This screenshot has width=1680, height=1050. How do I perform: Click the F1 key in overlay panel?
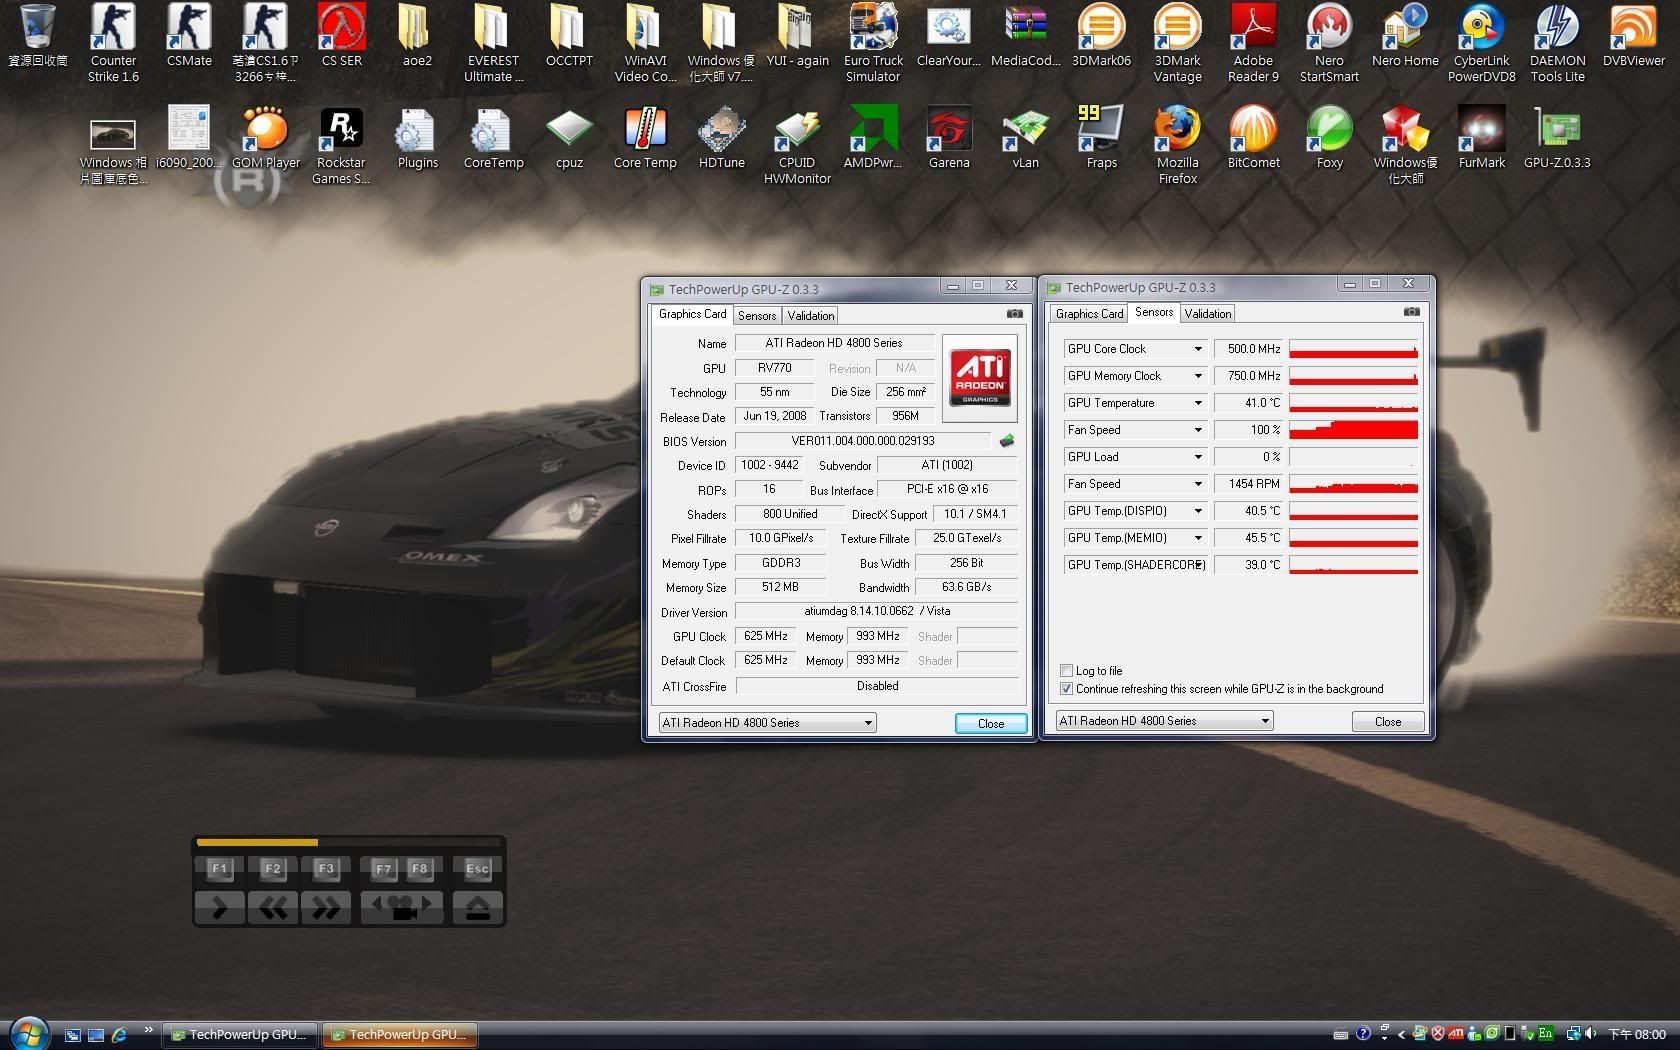[x=219, y=868]
